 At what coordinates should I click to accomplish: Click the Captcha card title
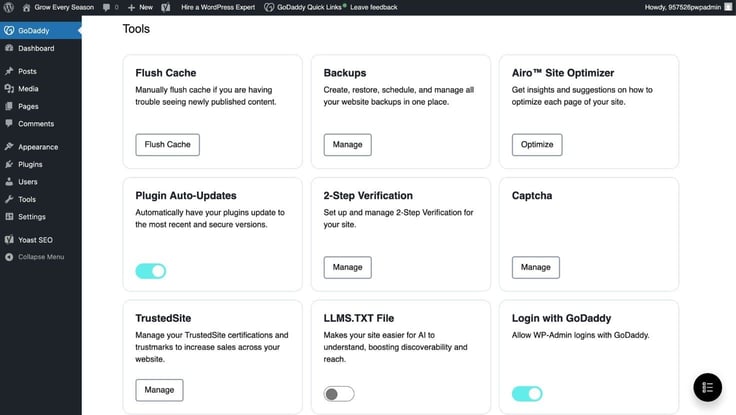pos(532,195)
